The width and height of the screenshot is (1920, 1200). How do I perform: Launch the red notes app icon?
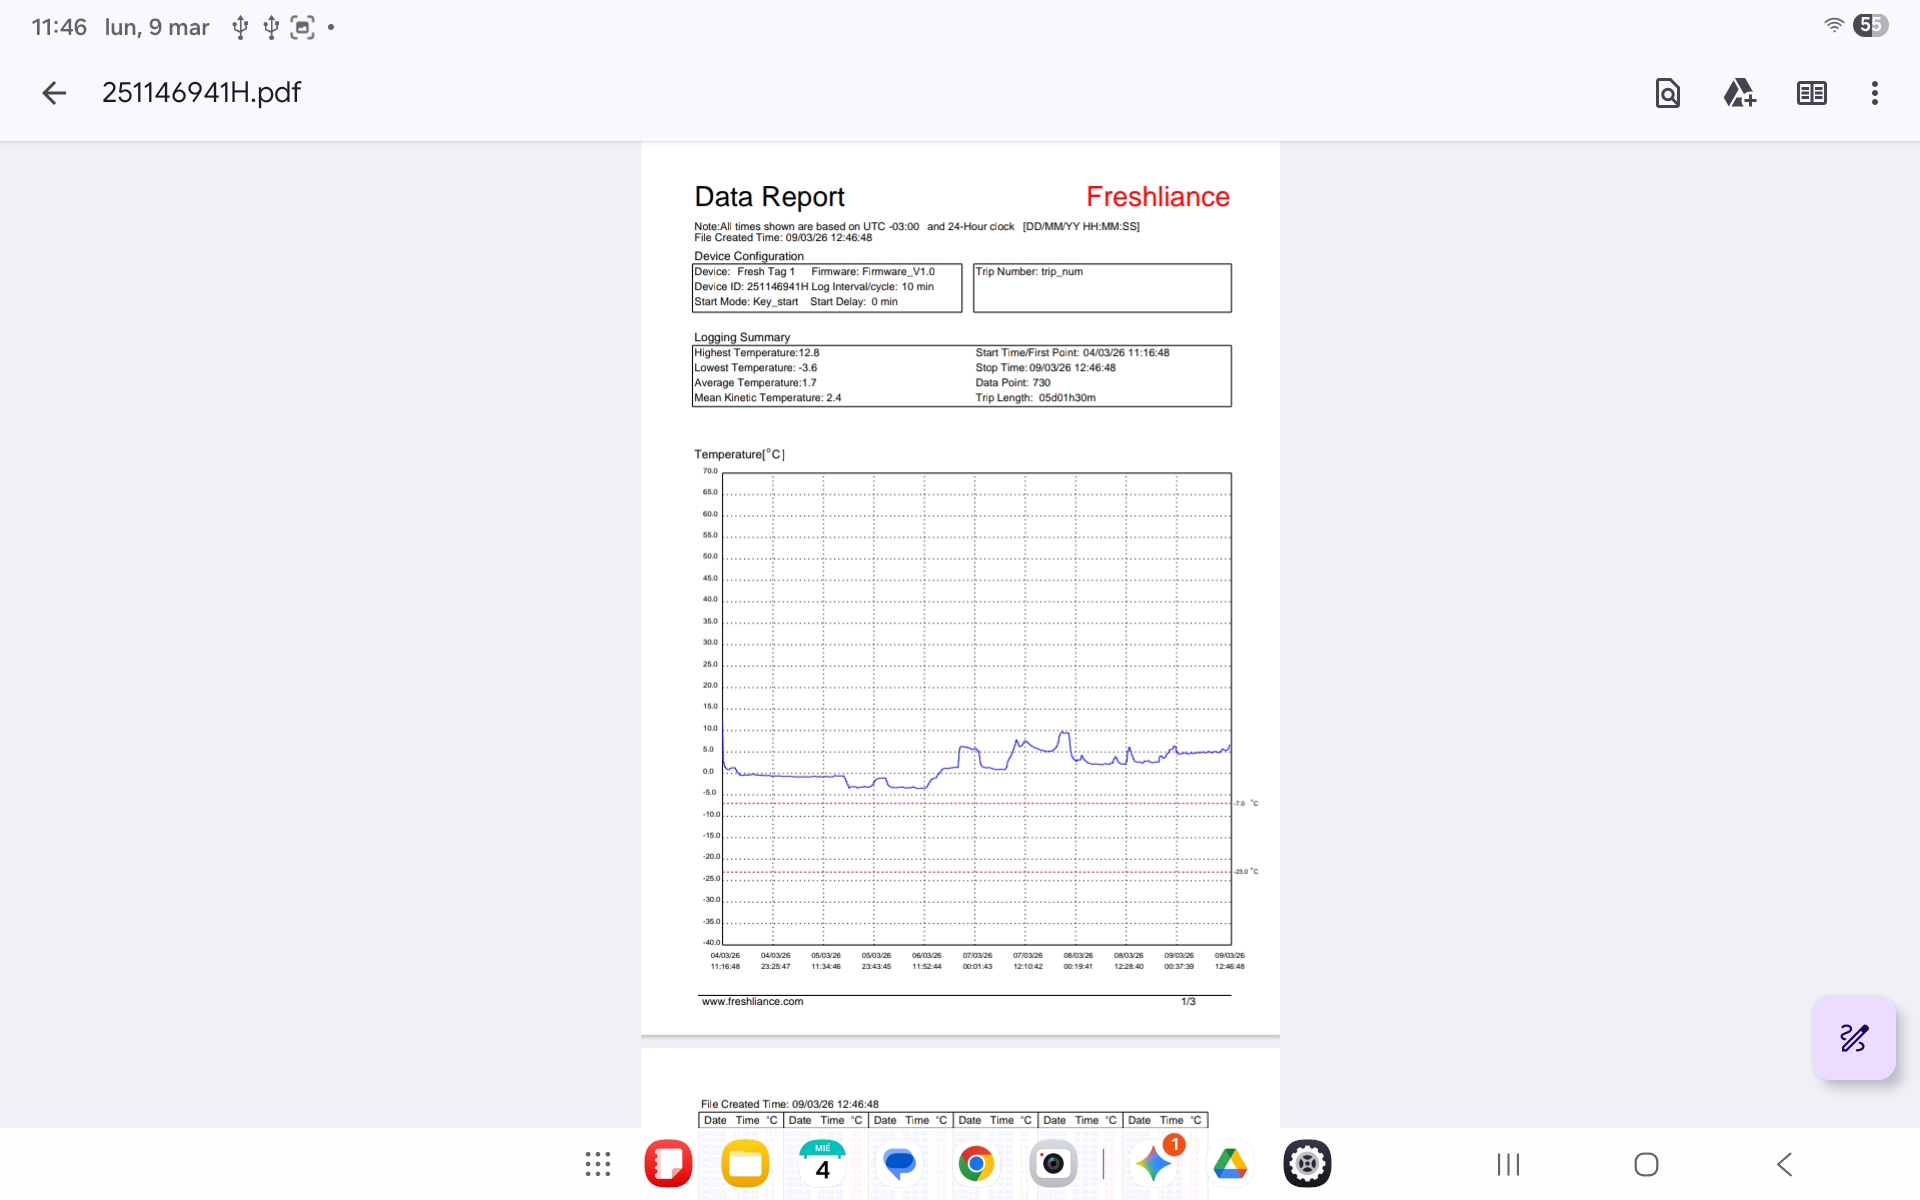(668, 1164)
